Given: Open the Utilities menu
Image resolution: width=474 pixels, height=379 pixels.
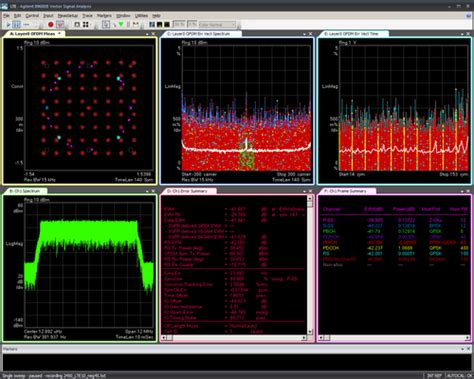Looking at the screenshot, I should [x=141, y=16].
